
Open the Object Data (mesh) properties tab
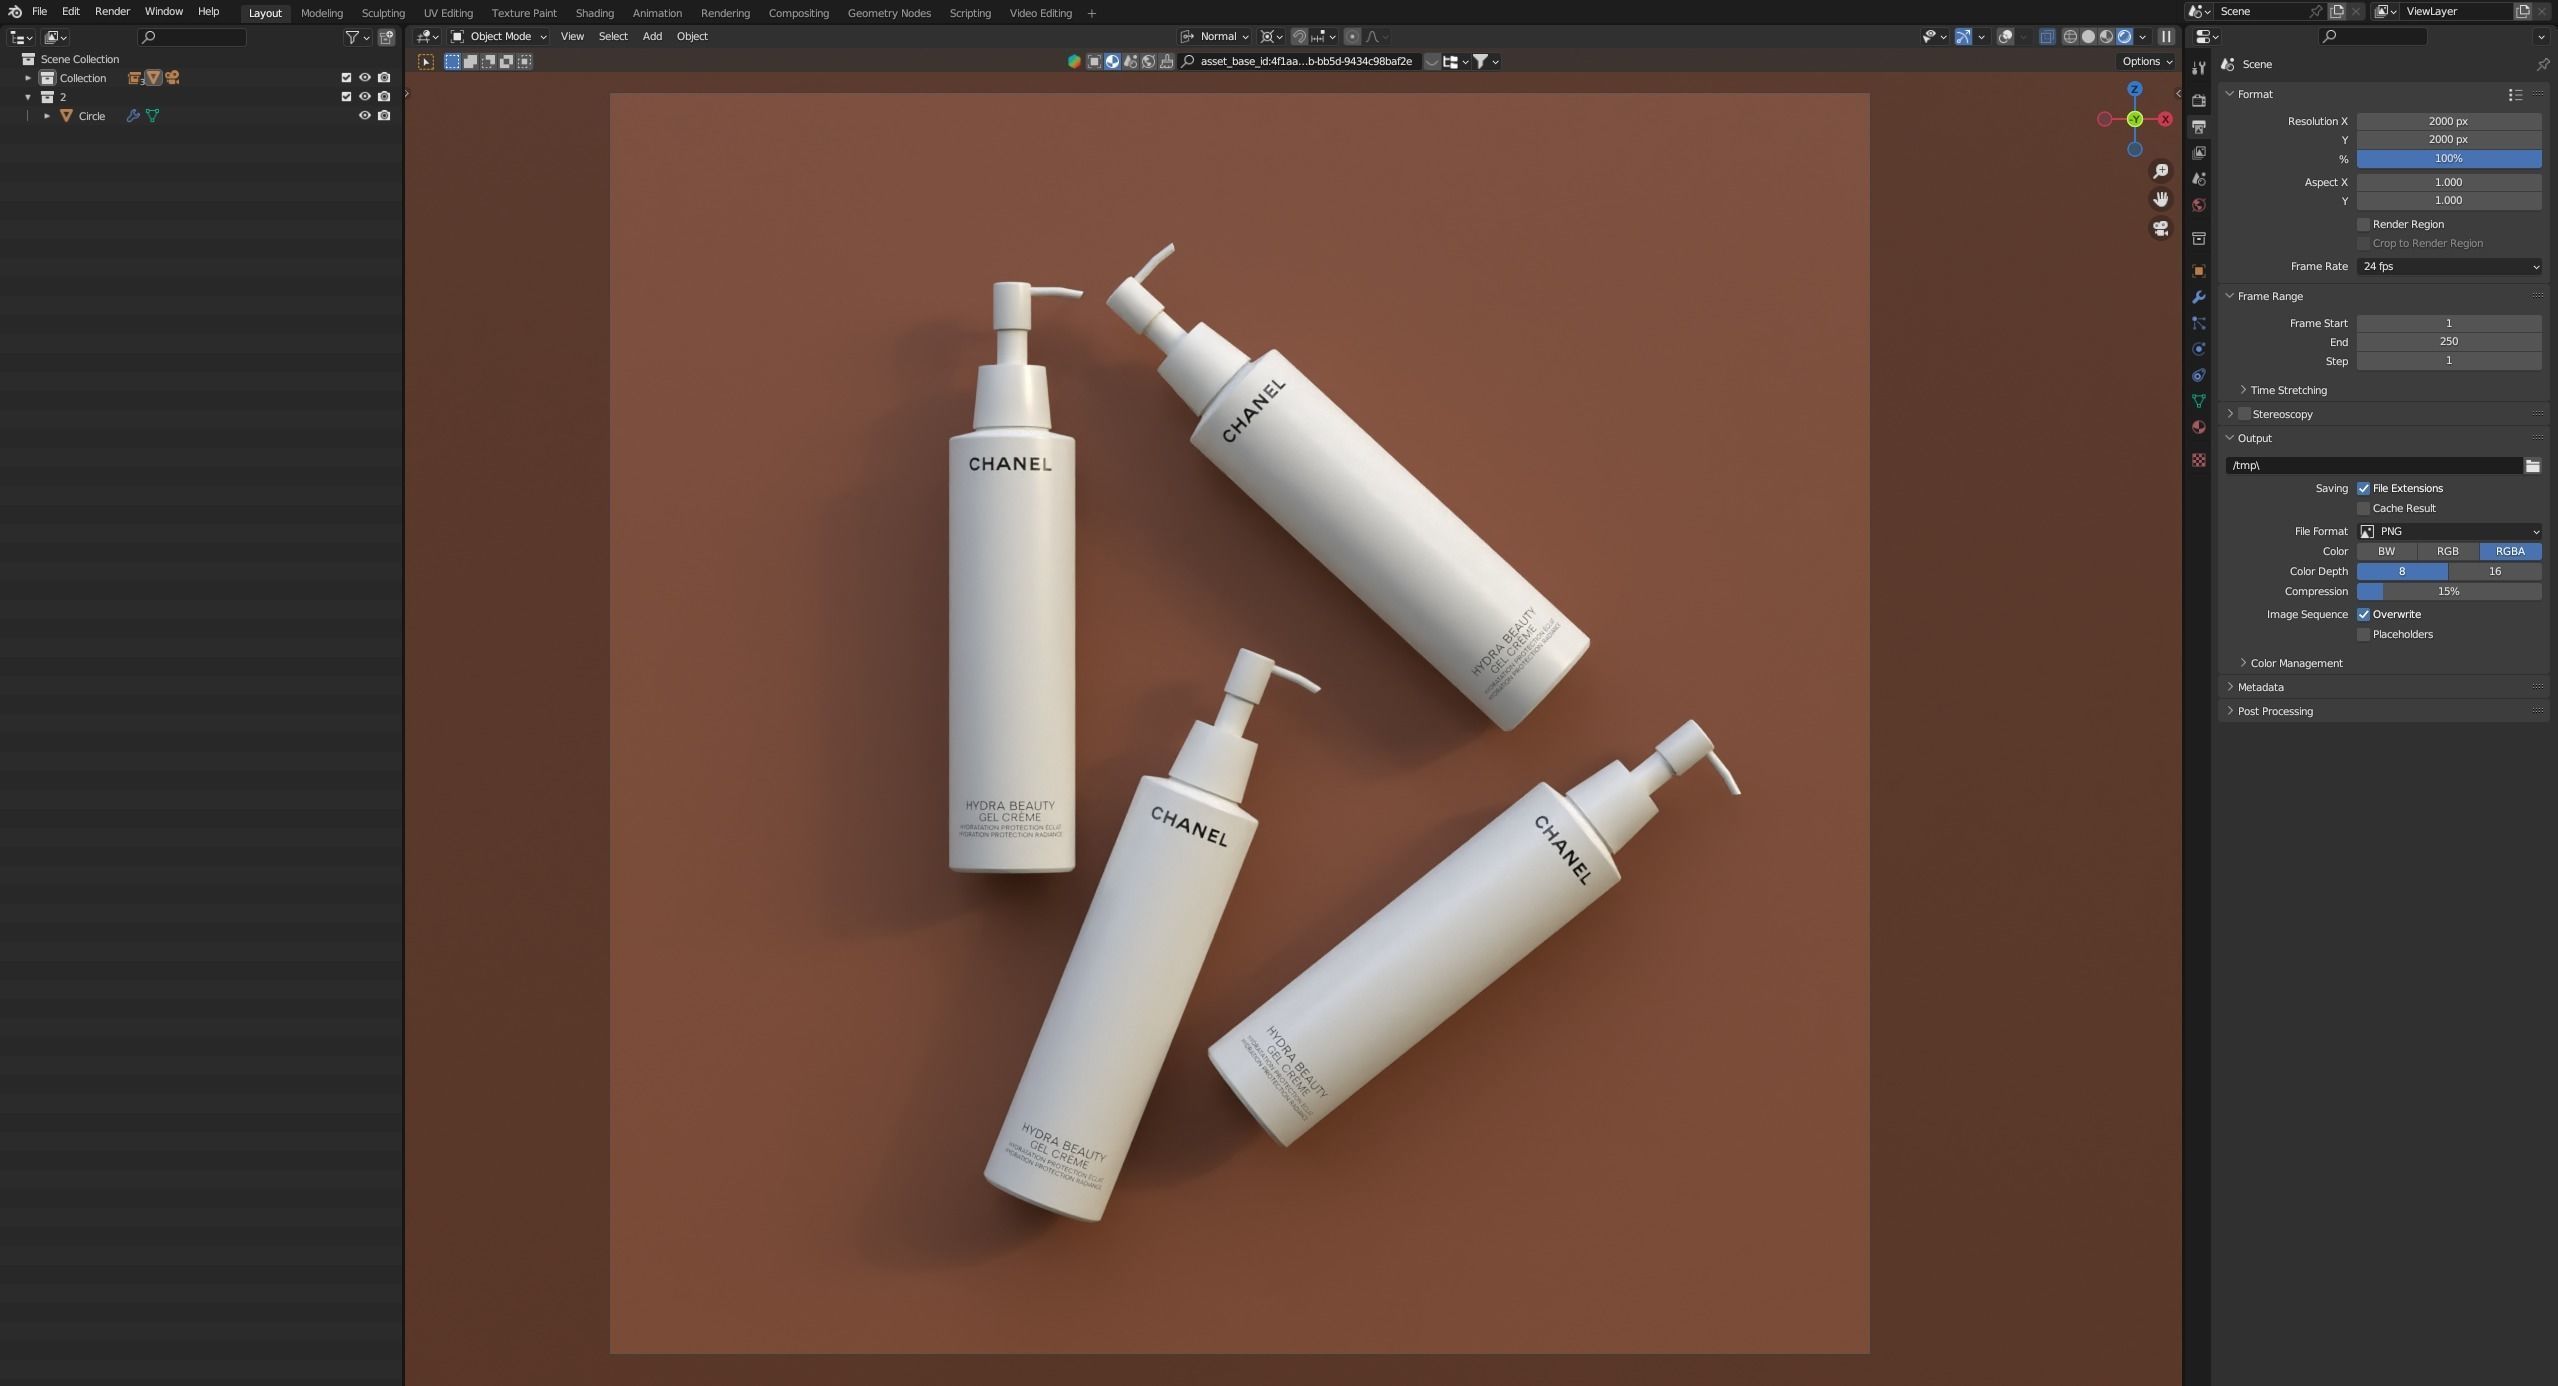click(x=2198, y=401)
